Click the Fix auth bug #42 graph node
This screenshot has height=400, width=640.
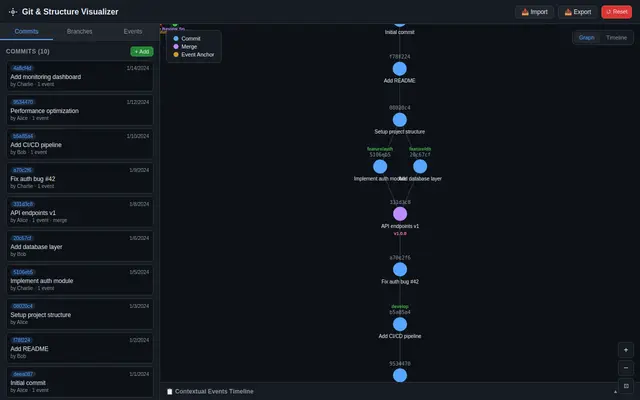(400, 269)
